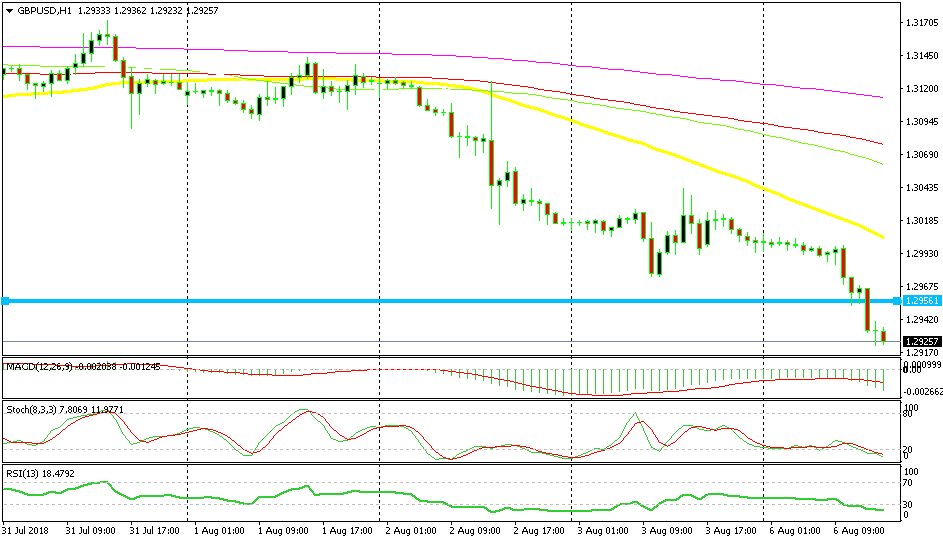Click the 3 Aug 09:00 time label

[x=667, y=531]
